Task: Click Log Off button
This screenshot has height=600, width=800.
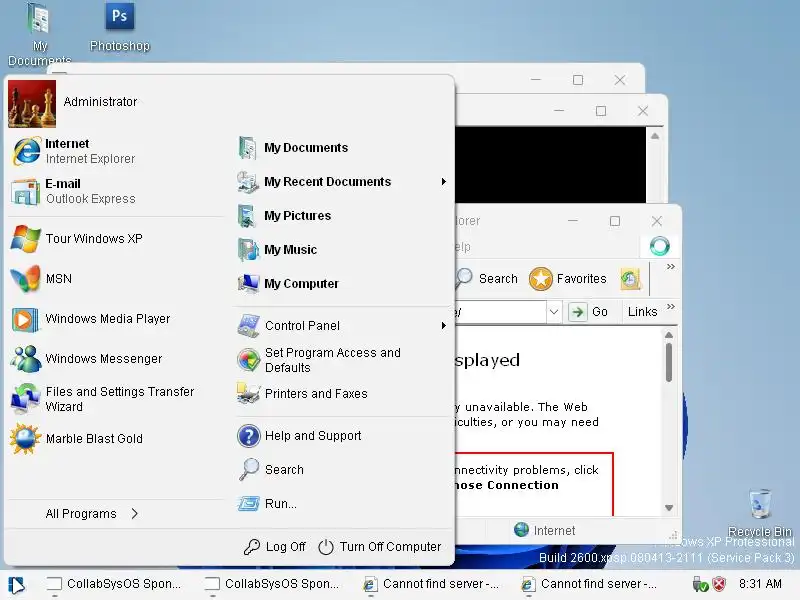Action: pos(274,547)
